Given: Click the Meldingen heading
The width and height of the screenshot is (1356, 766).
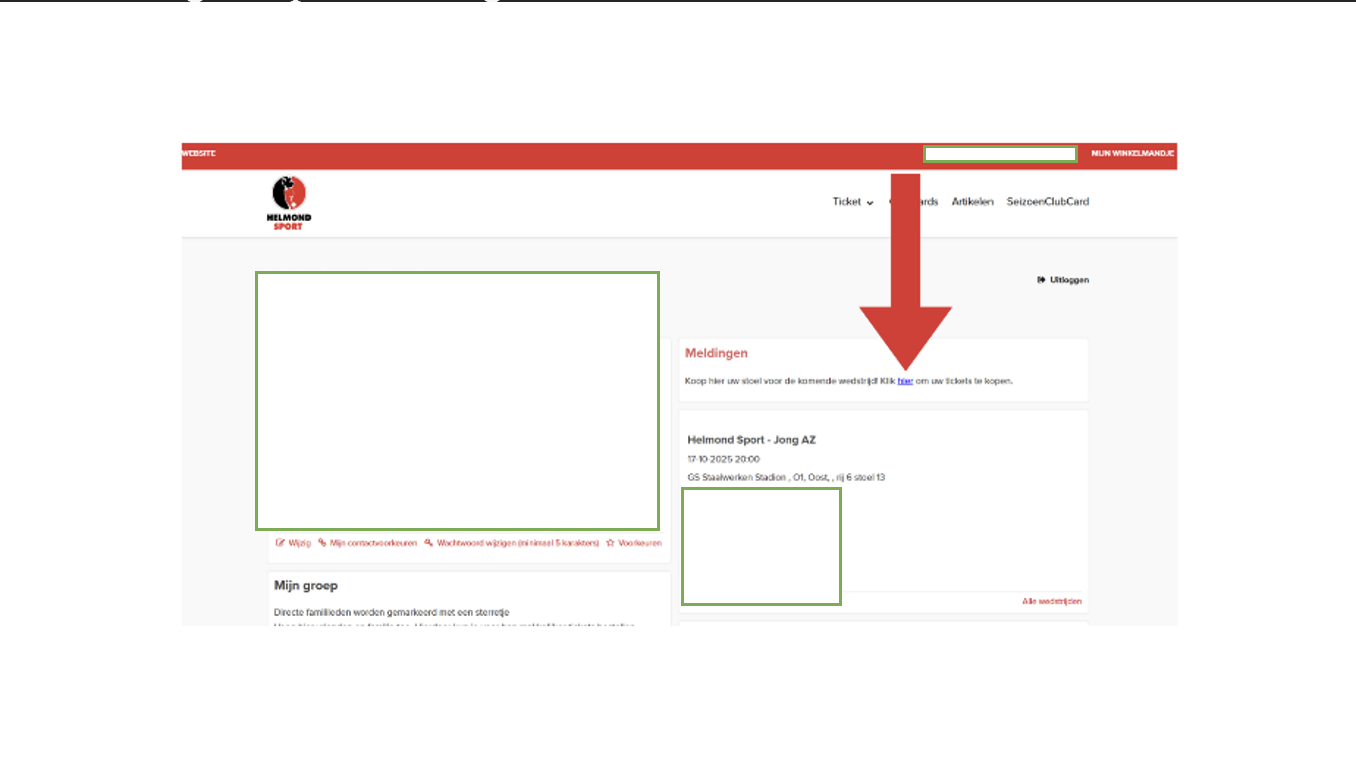Looking at the screenshot, I should pyautogui.click(x=716, y=353).
